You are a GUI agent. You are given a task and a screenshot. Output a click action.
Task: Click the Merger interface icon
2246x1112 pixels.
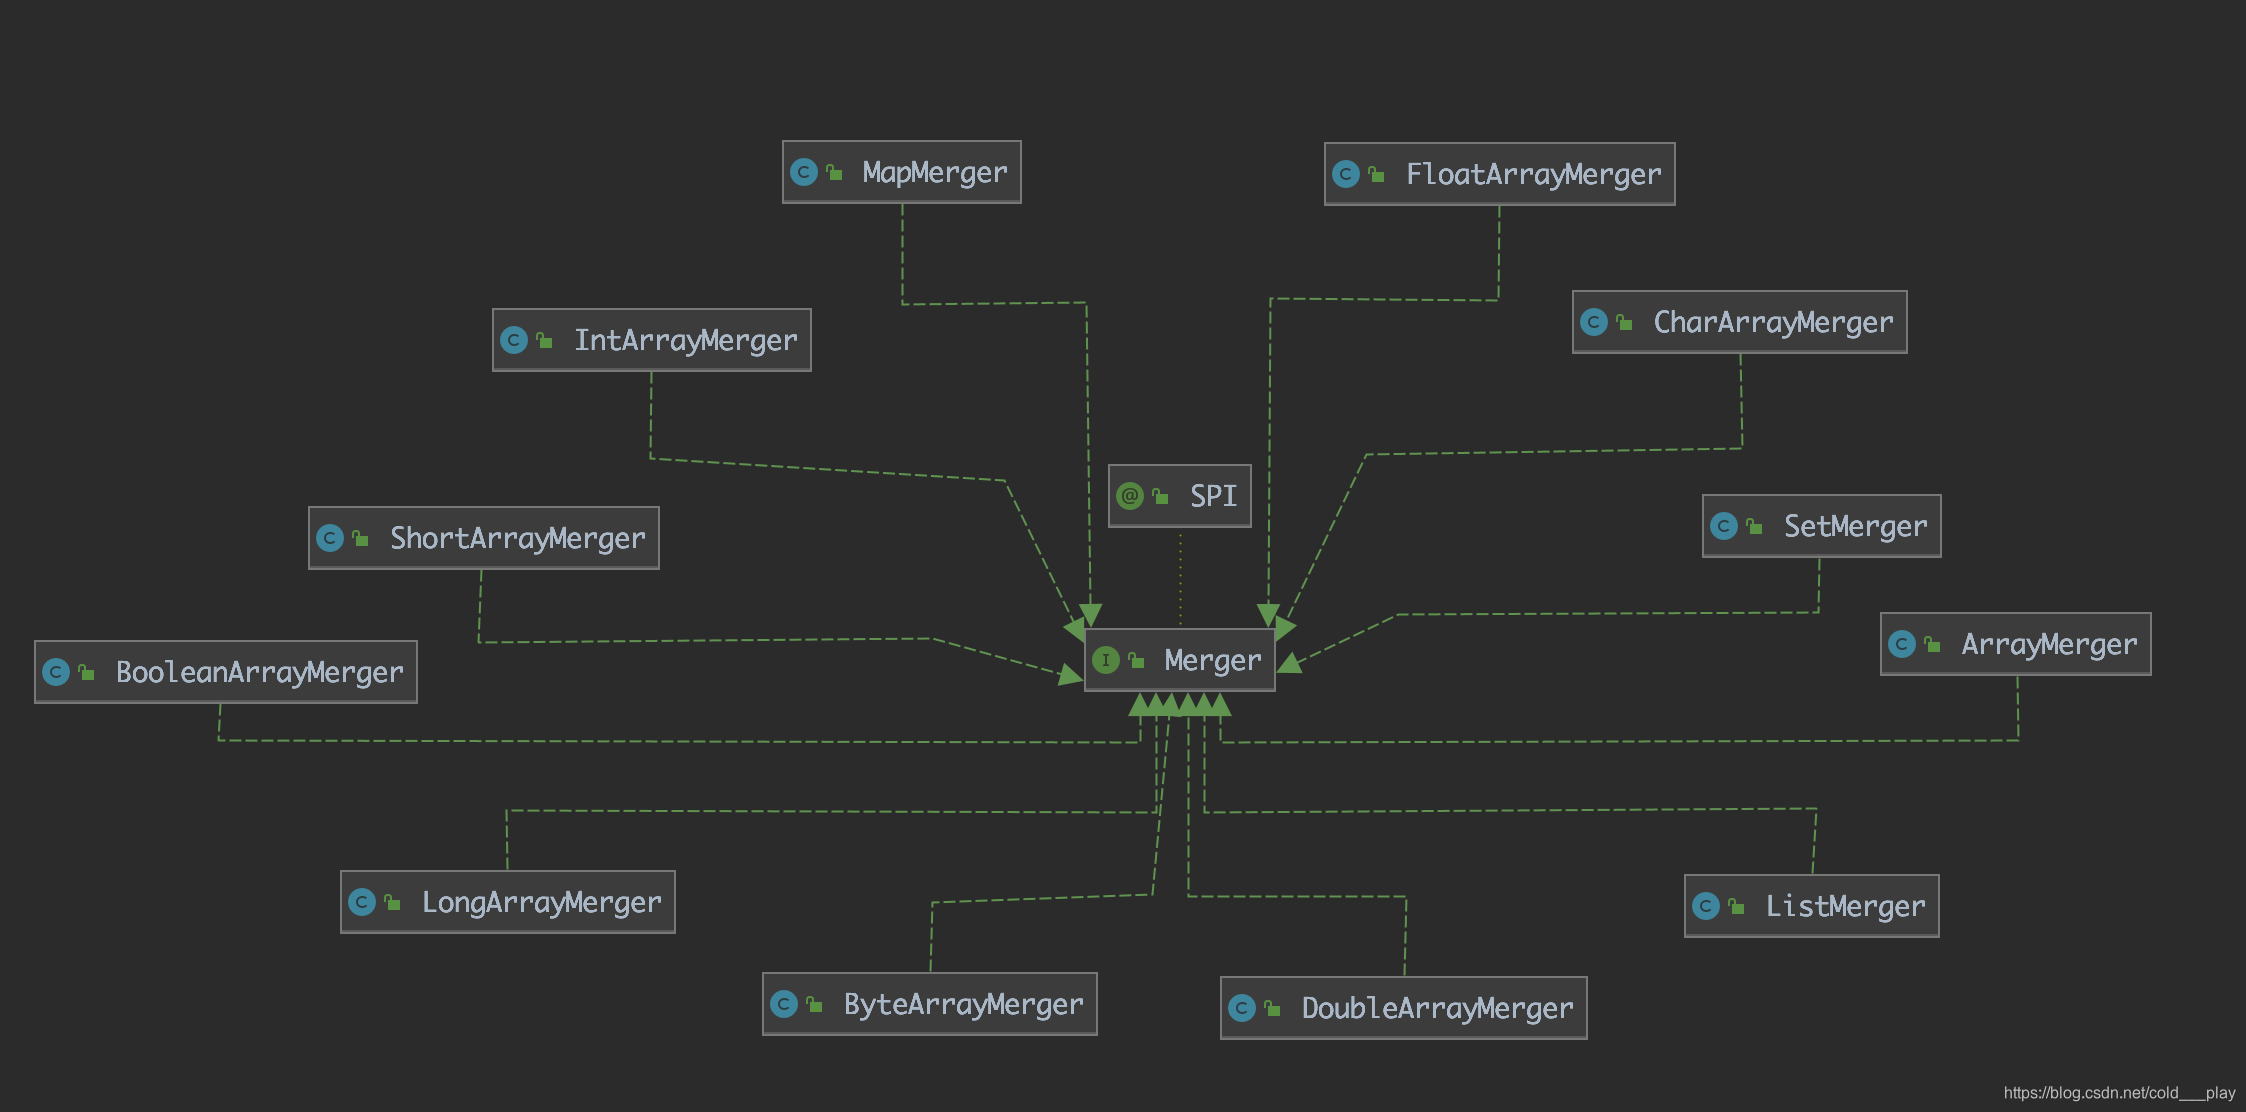[1106, 660]
